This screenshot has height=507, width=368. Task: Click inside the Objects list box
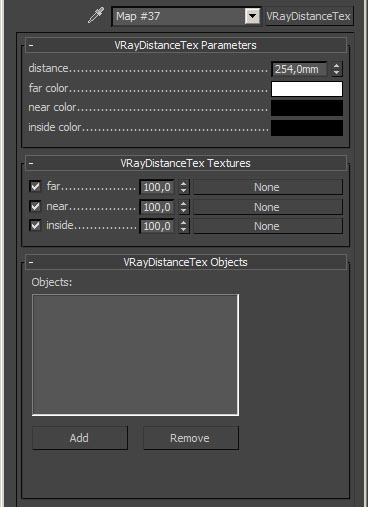click(x=135, y=355)
